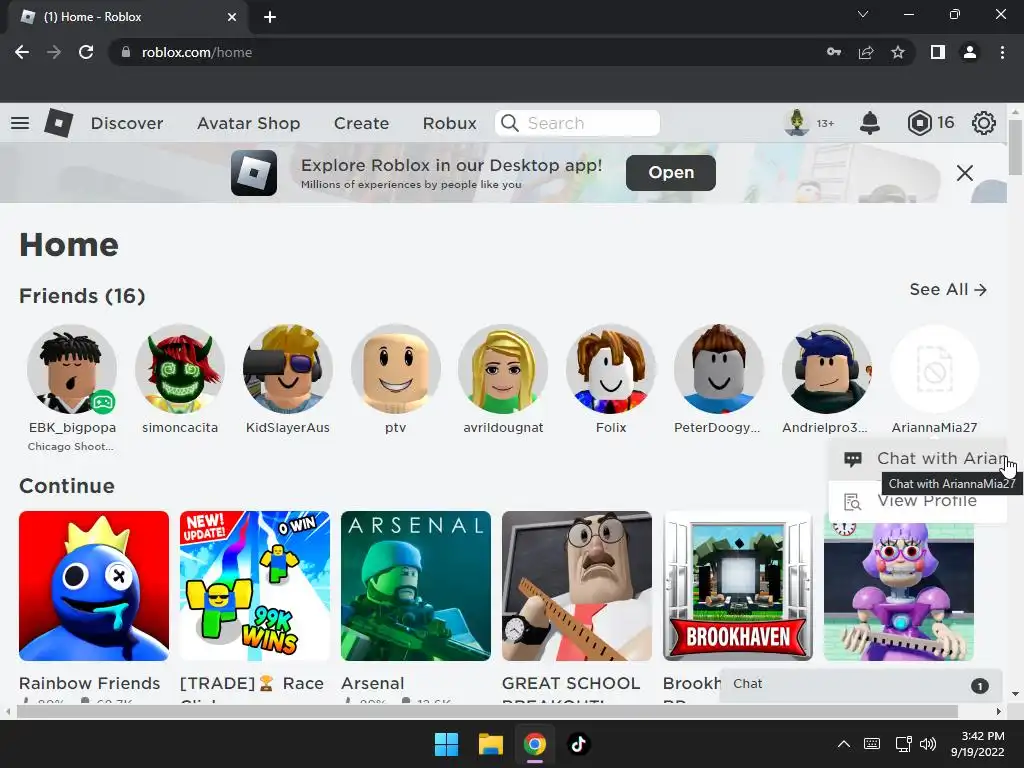Viewport: 1024px width, 768px height.
Task: Open AriannaMia27's blocked avatar
Action: point(935,369)
